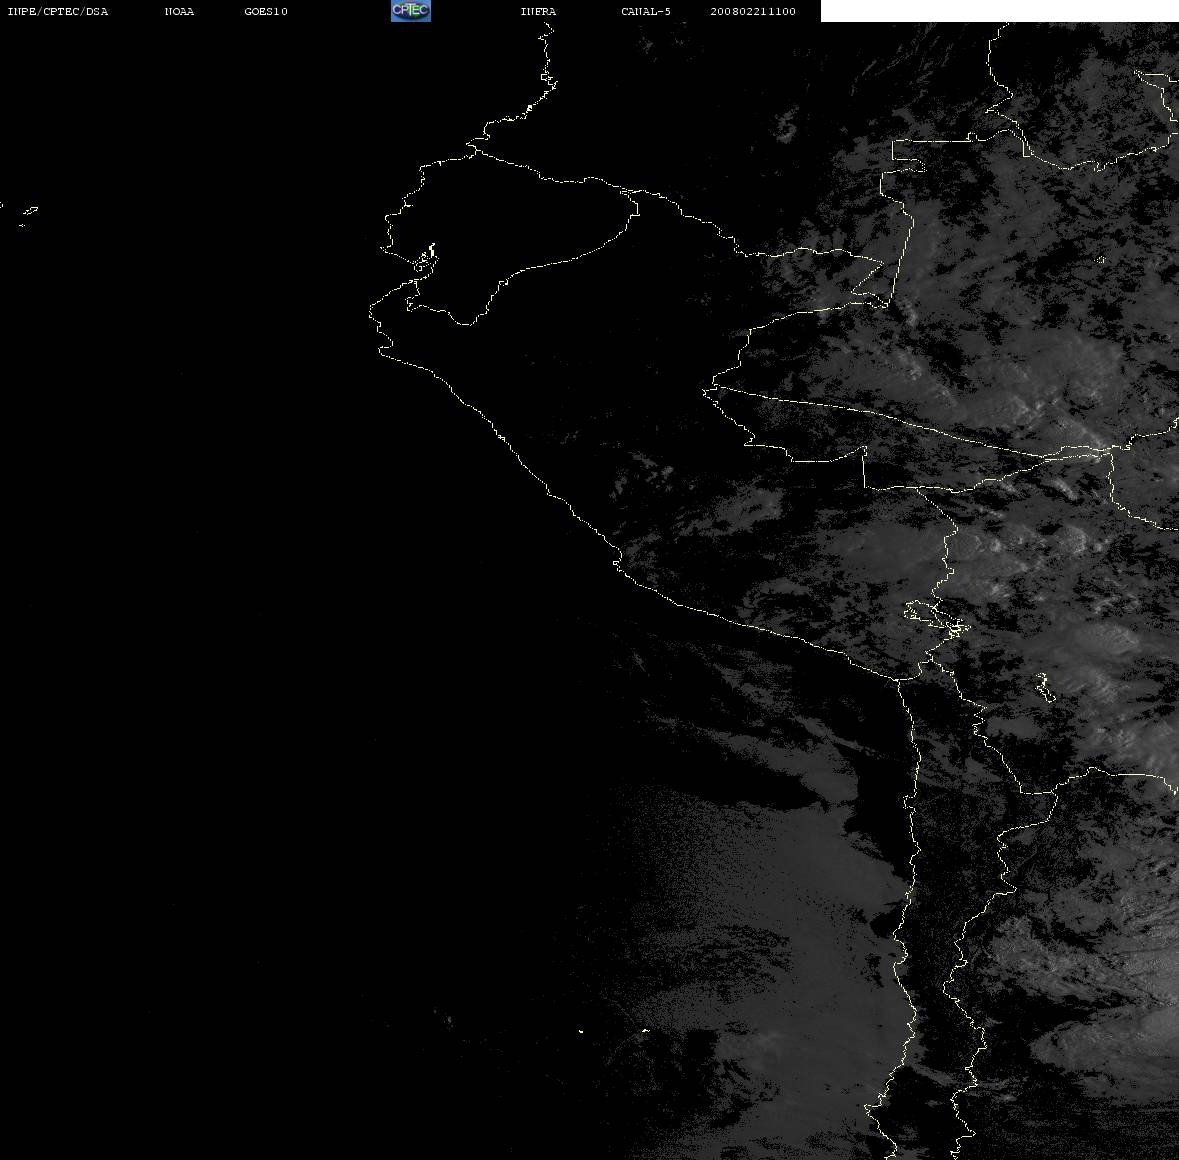The width and height of the screenshot is (1179, 1160).
Task: Select the timestamp 200802211100
Action: click(753, 11)
